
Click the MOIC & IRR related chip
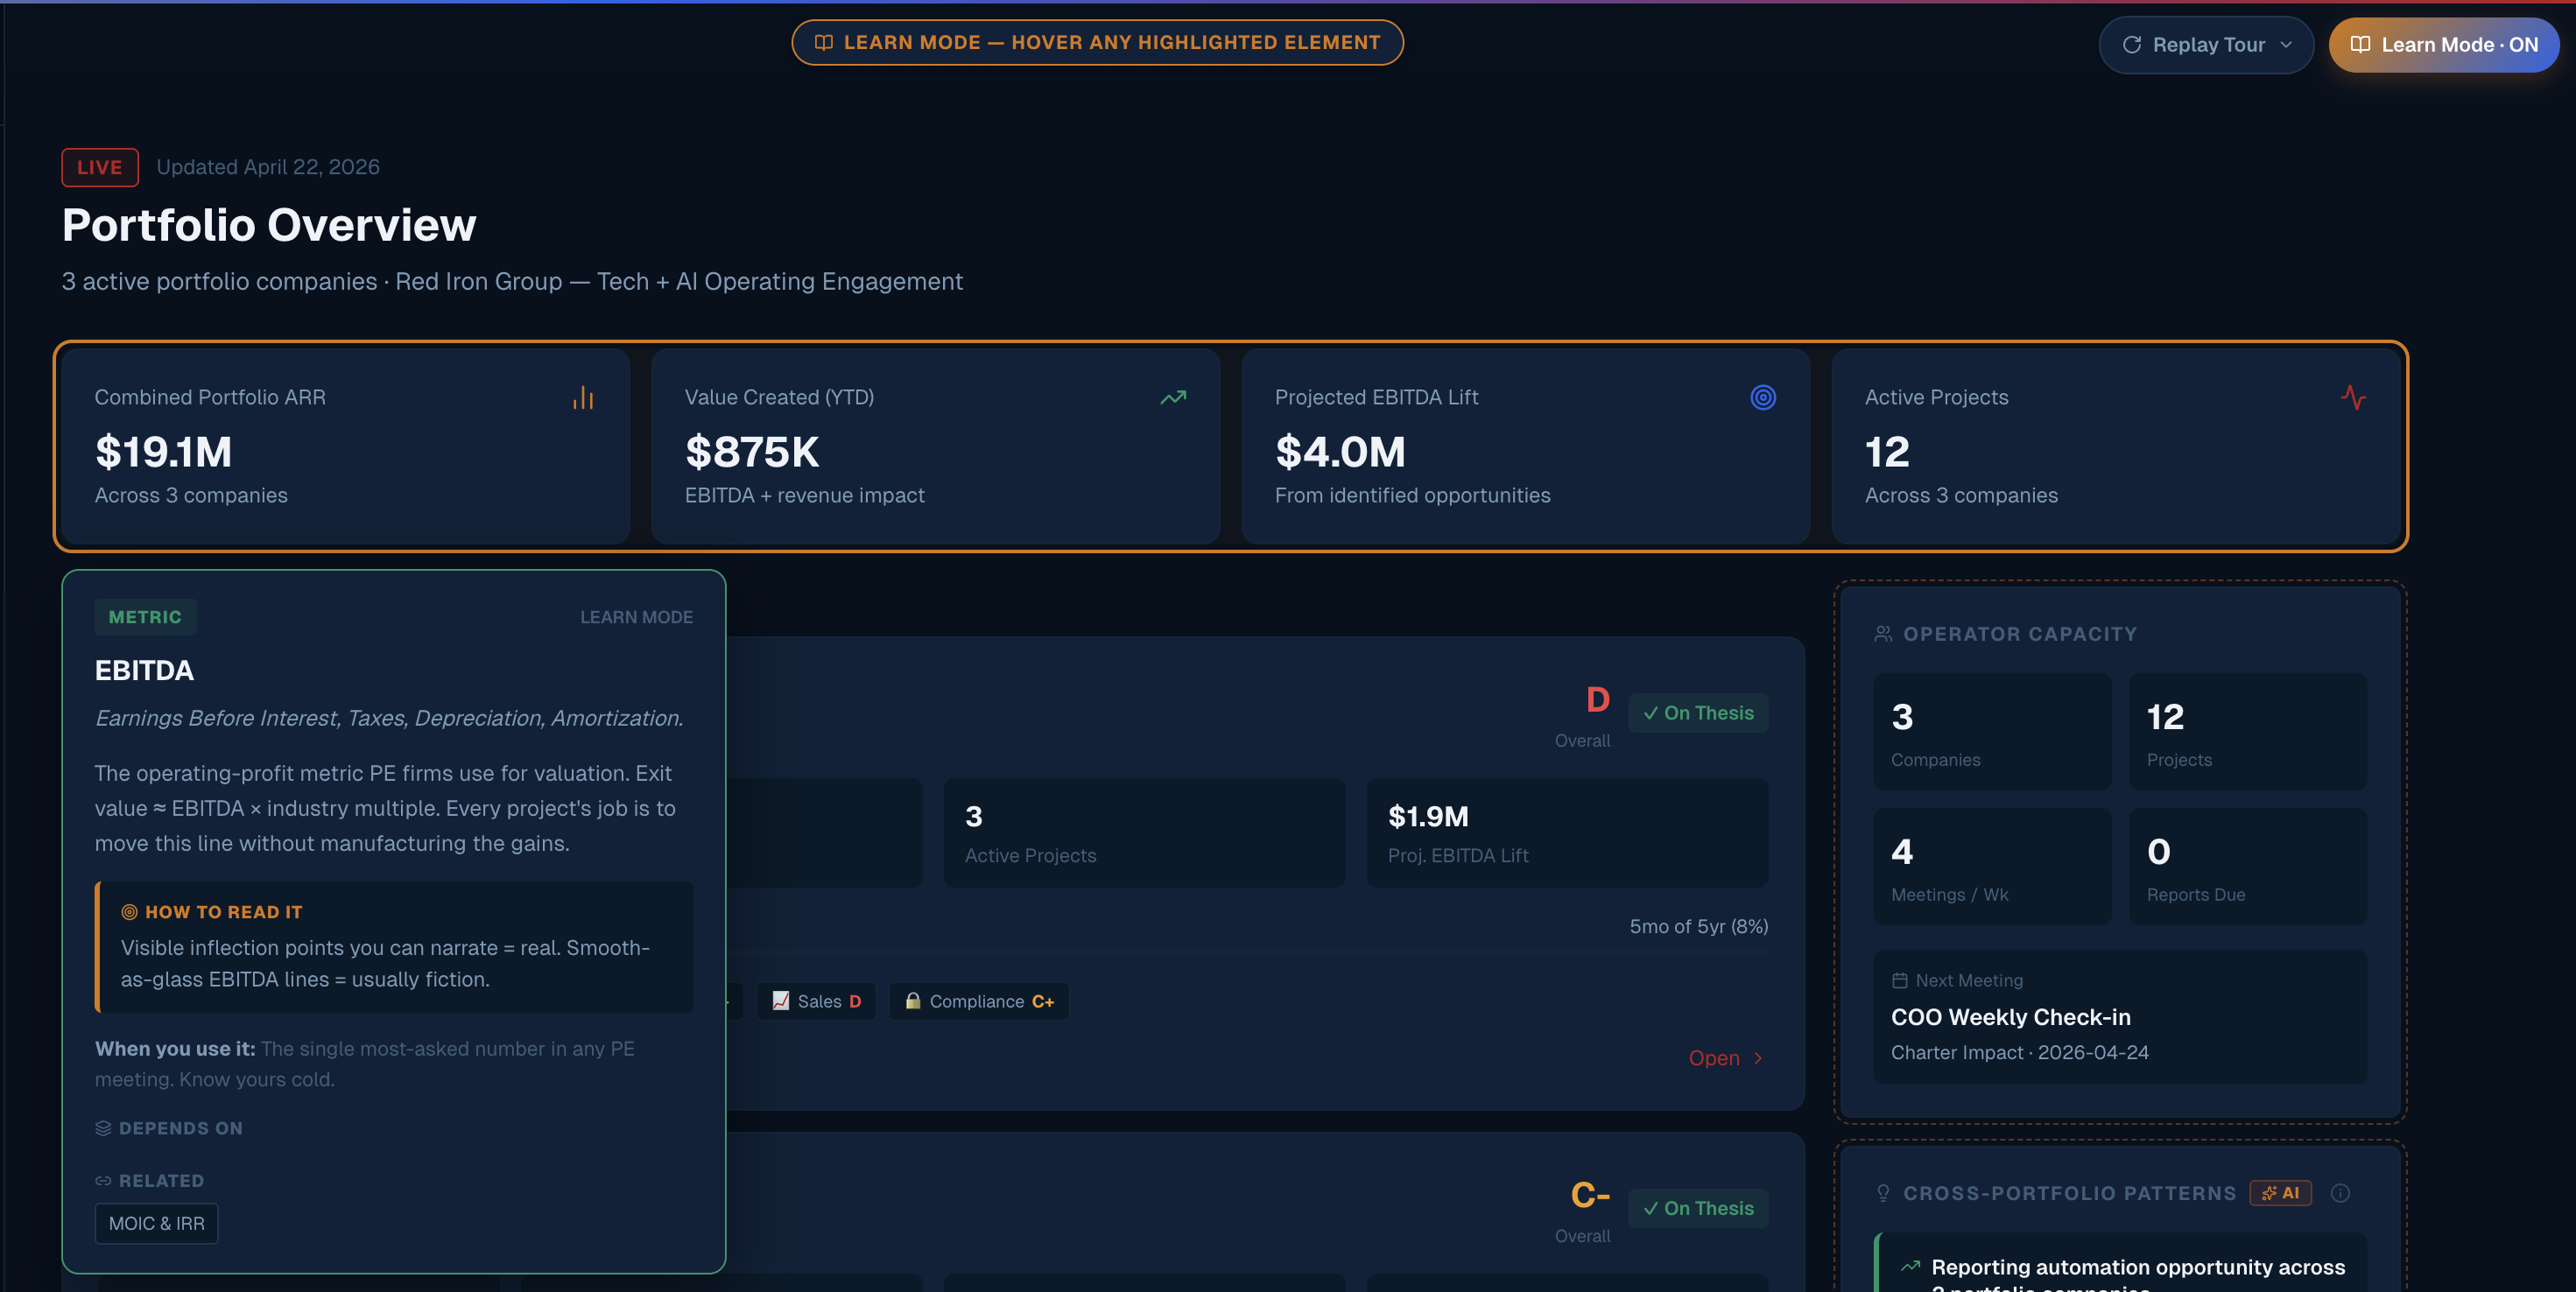click(x=156, y=1224)
